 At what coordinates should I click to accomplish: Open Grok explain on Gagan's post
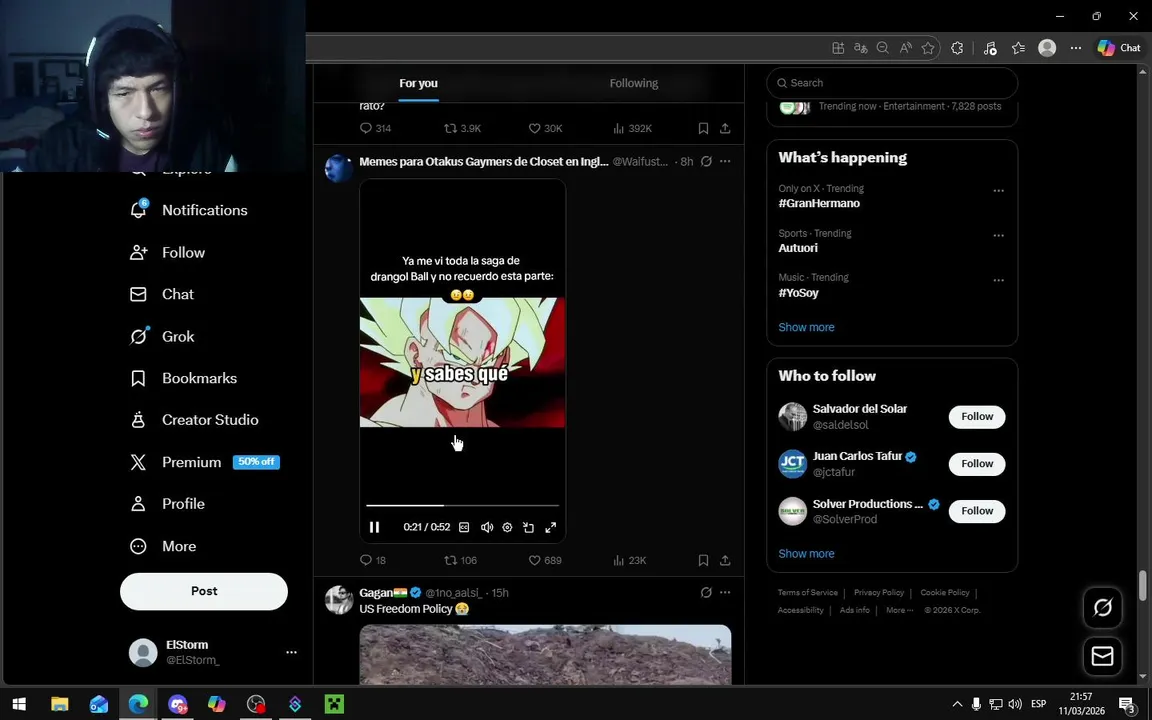pyautogui.click(x=706, y=593)
